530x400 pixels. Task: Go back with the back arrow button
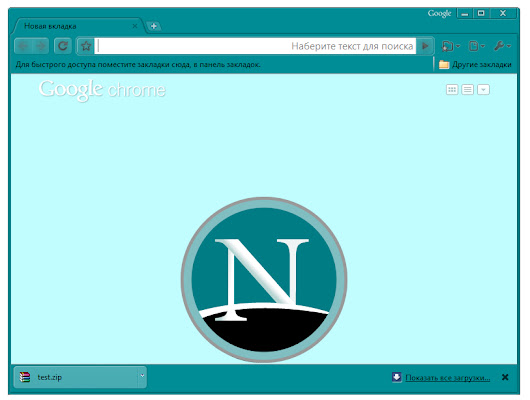pyautogui.click(x=24, y=46)
